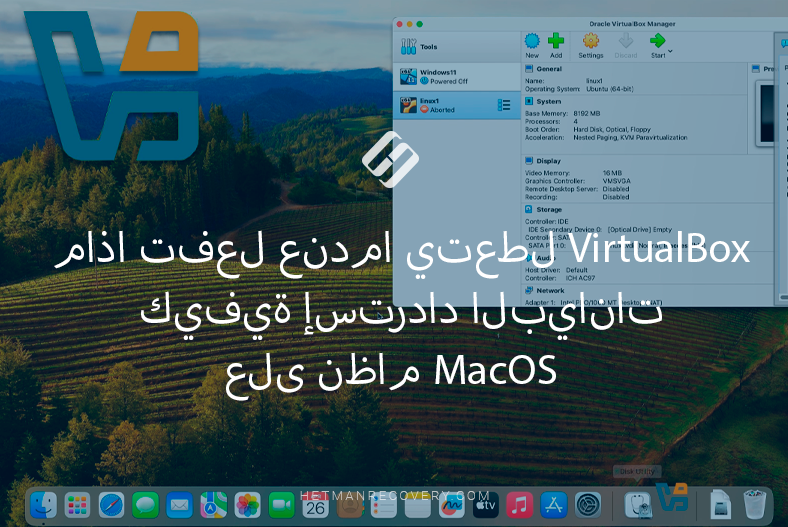Click the Oracle VirtualBox Manager title bar
This screenshot has height=527, width=788.
pyautogui.click(x=632, y=24)
